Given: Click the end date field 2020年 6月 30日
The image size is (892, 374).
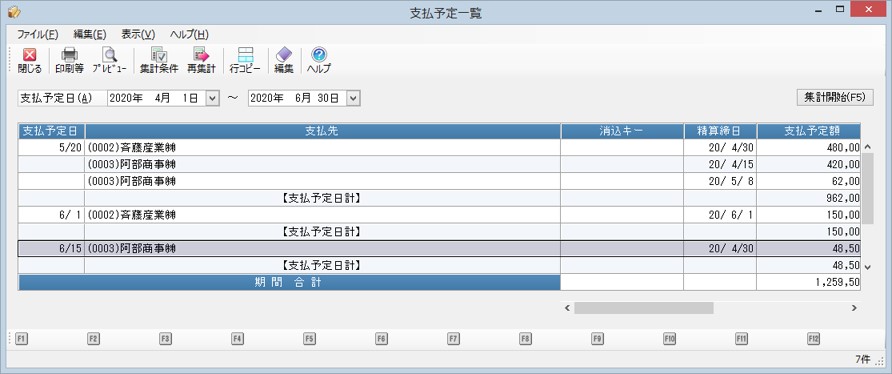Looking at the screenshot, I should point(297,98).
